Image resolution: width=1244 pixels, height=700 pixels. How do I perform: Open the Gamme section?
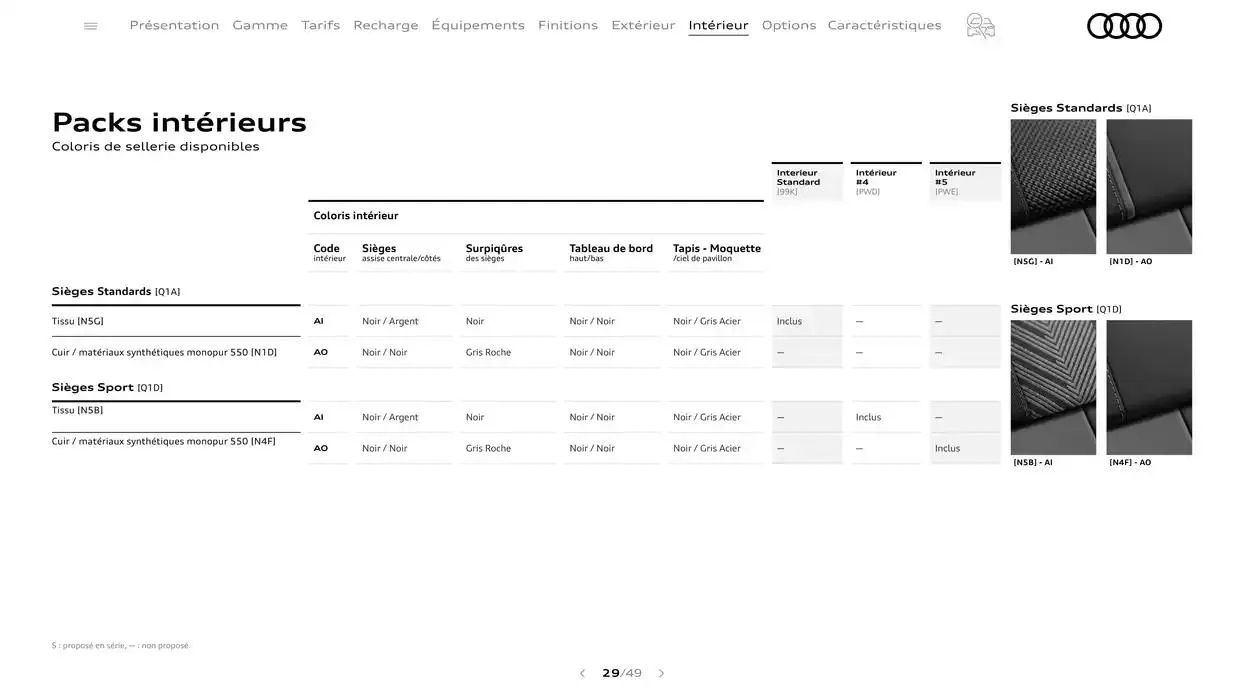[260, 23]
